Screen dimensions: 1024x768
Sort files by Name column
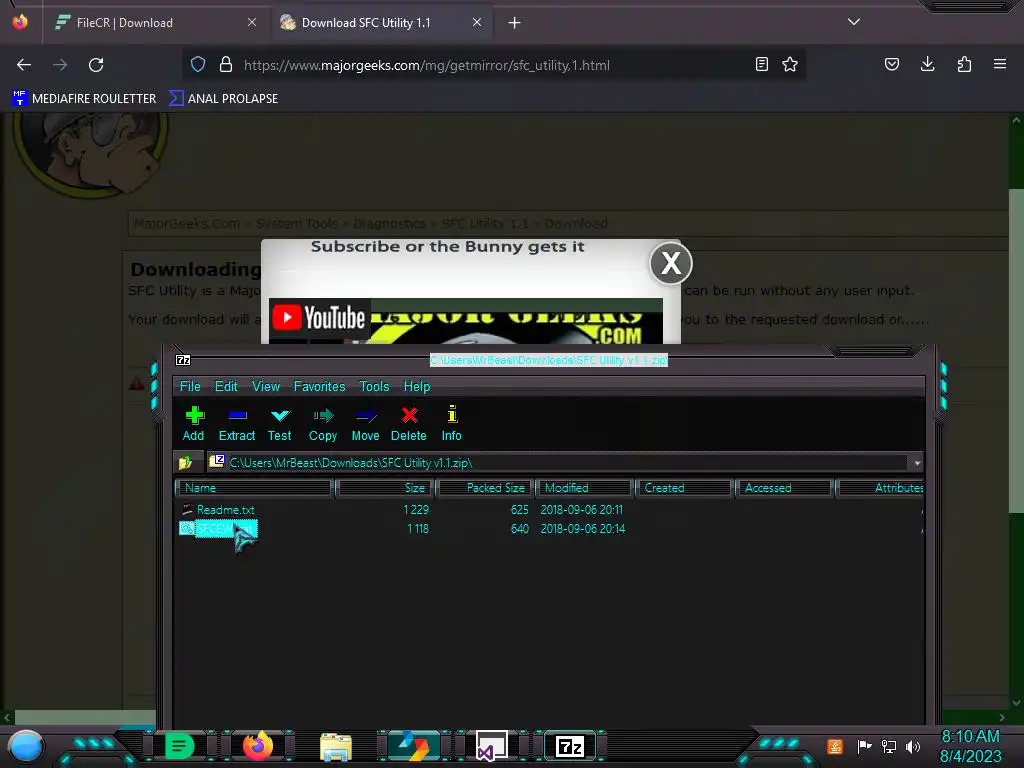tap(254, 488)
